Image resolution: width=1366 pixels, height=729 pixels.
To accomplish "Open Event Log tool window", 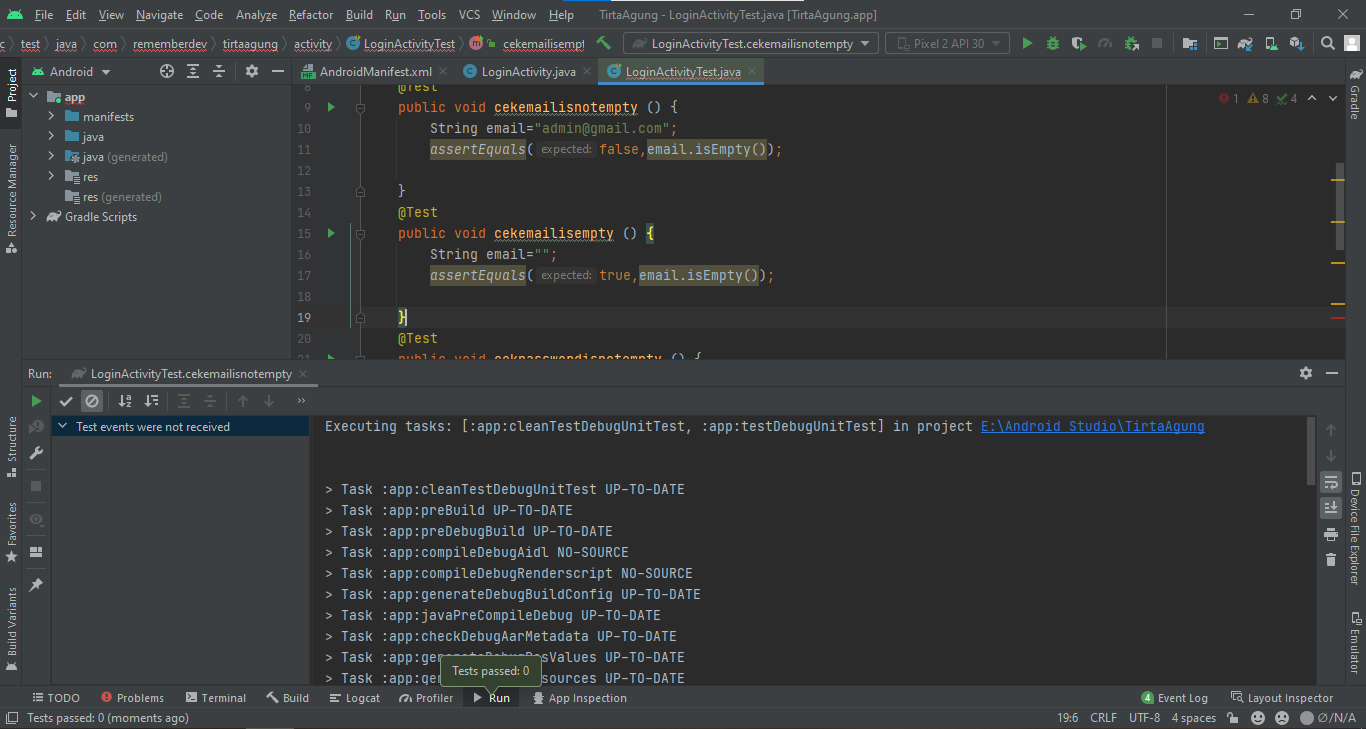I will 1175,698.
